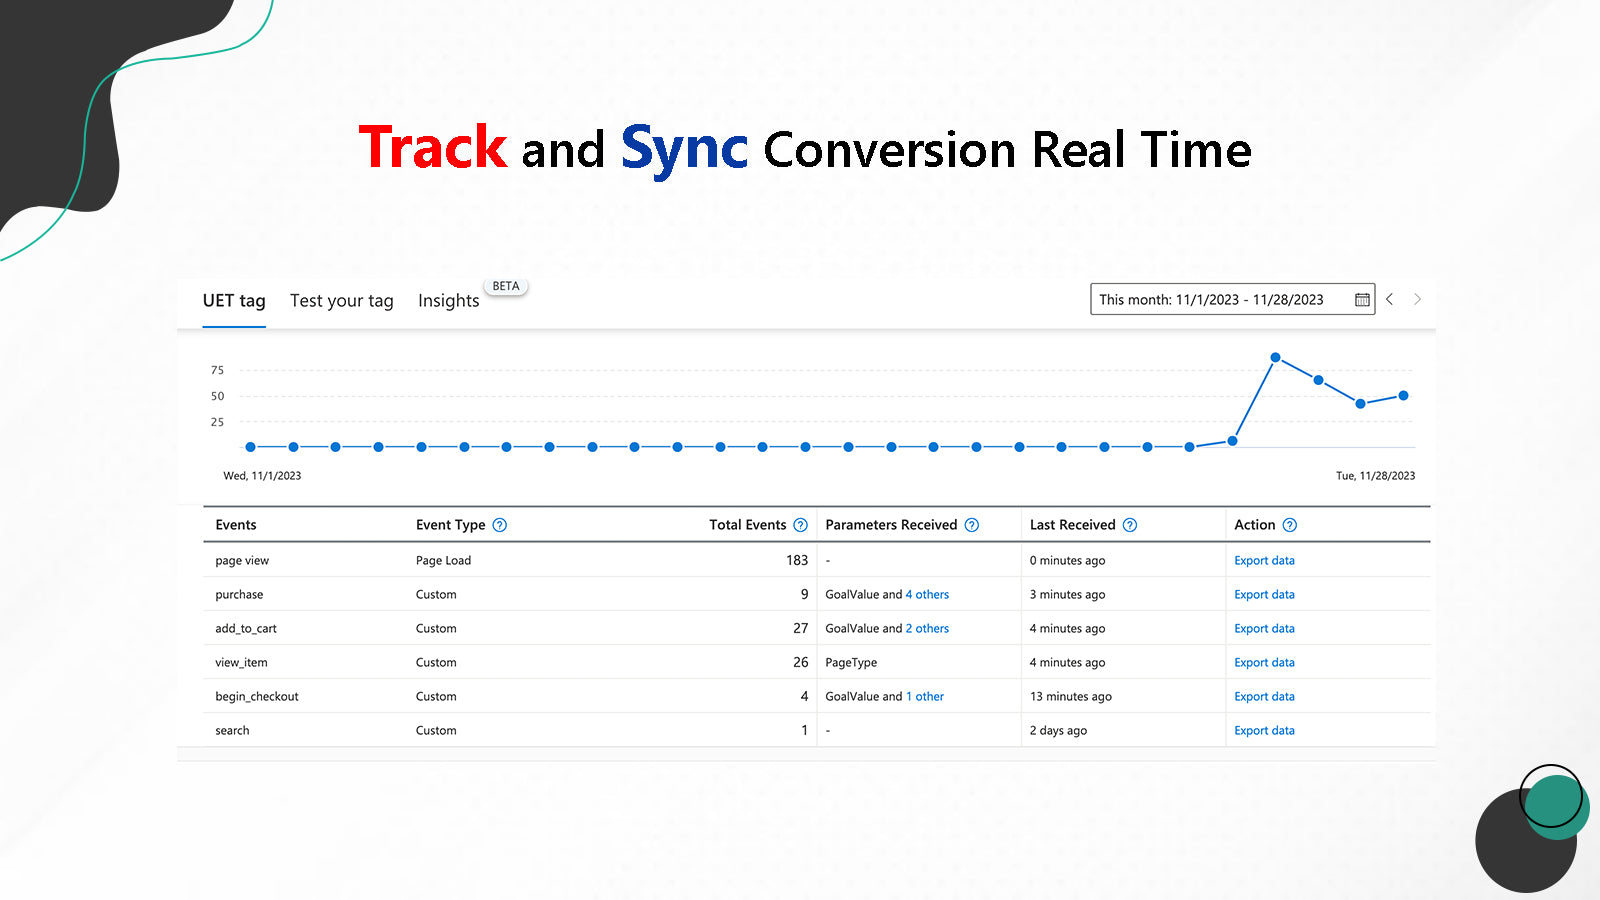Export data for purchase event
Image resolution: width=1600 pixels, height=900 pixels.
1264,595
